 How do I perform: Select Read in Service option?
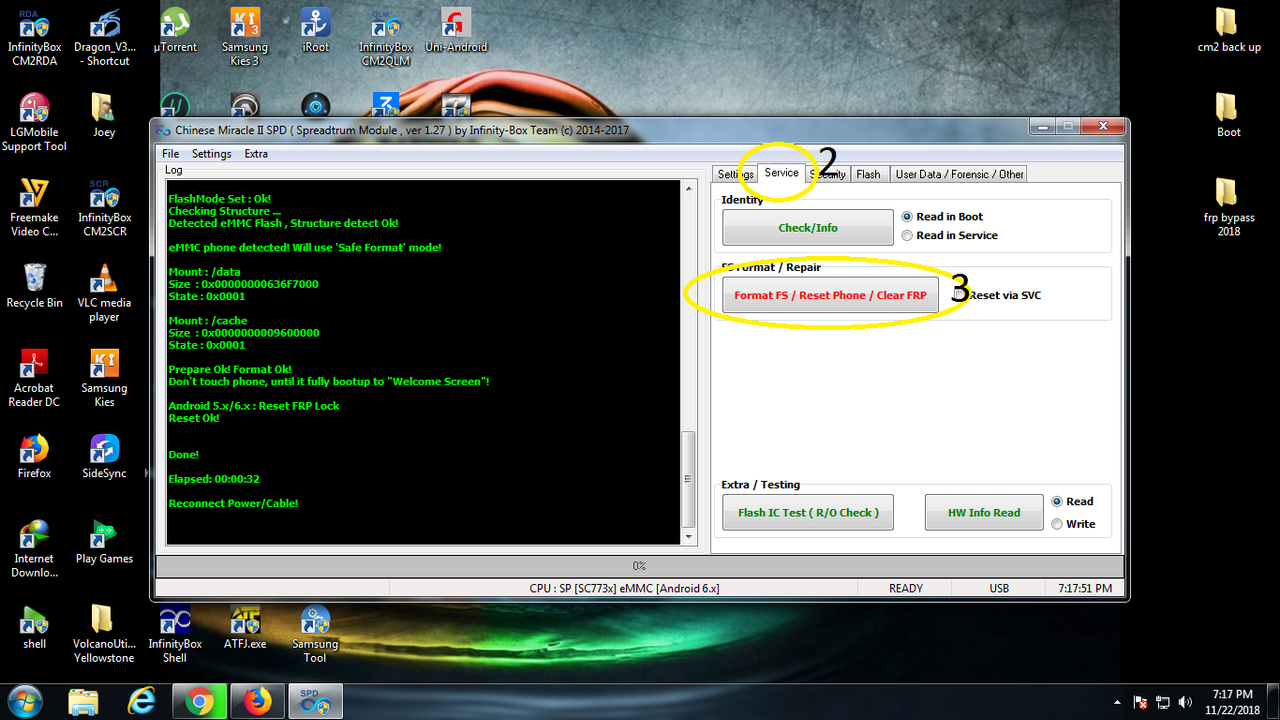[x=949, y=236]
